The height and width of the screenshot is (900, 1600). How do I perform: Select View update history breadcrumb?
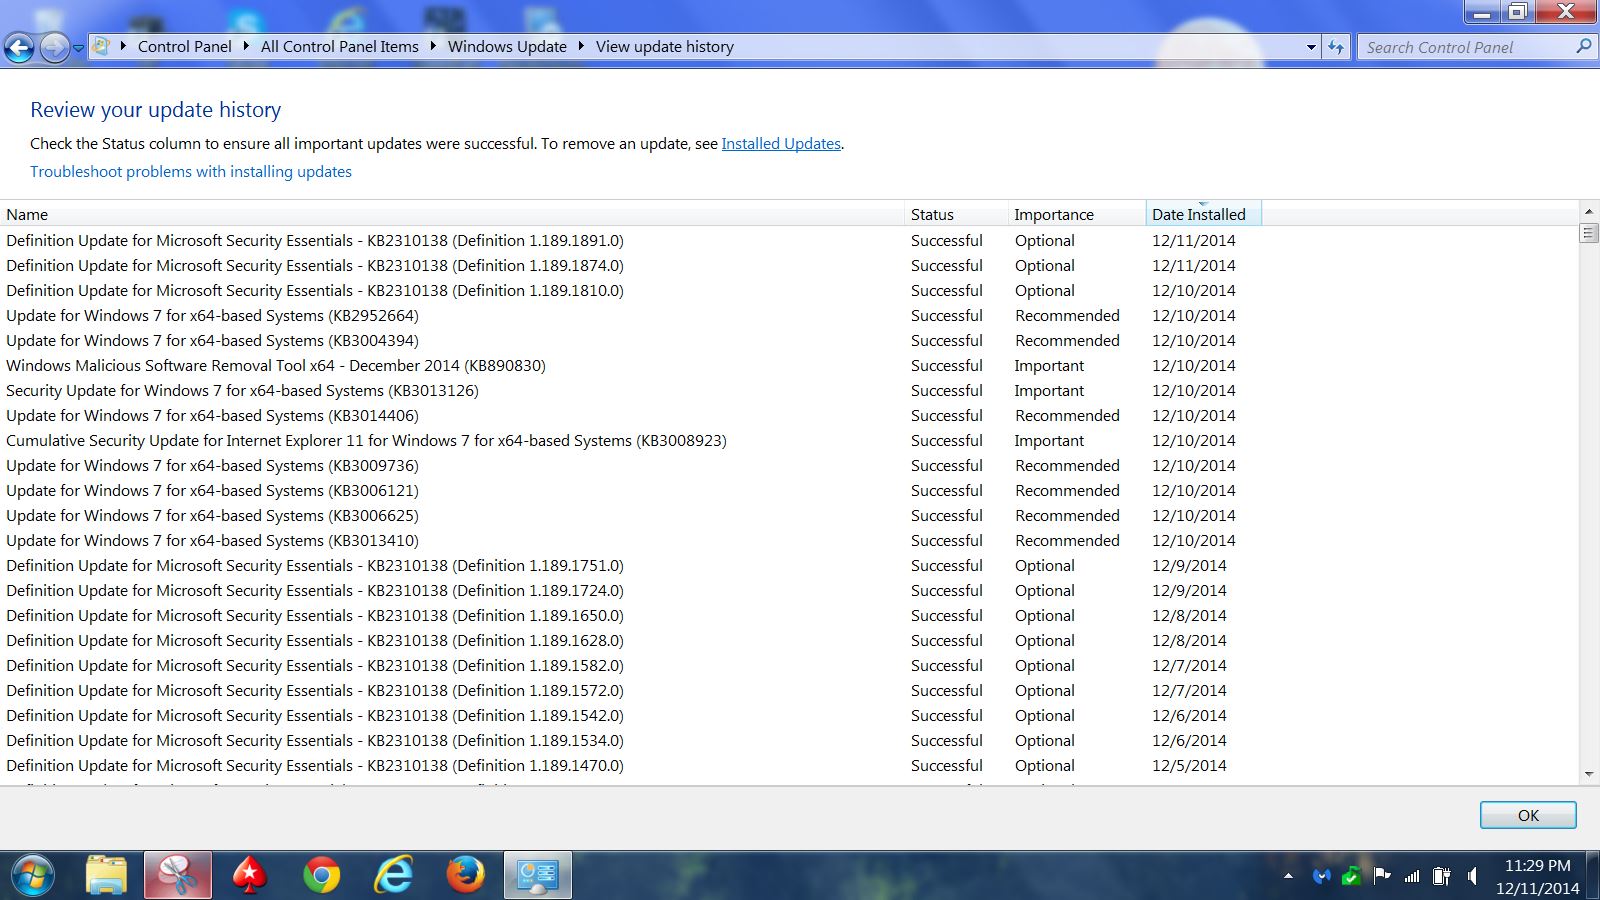pos(665,46)
